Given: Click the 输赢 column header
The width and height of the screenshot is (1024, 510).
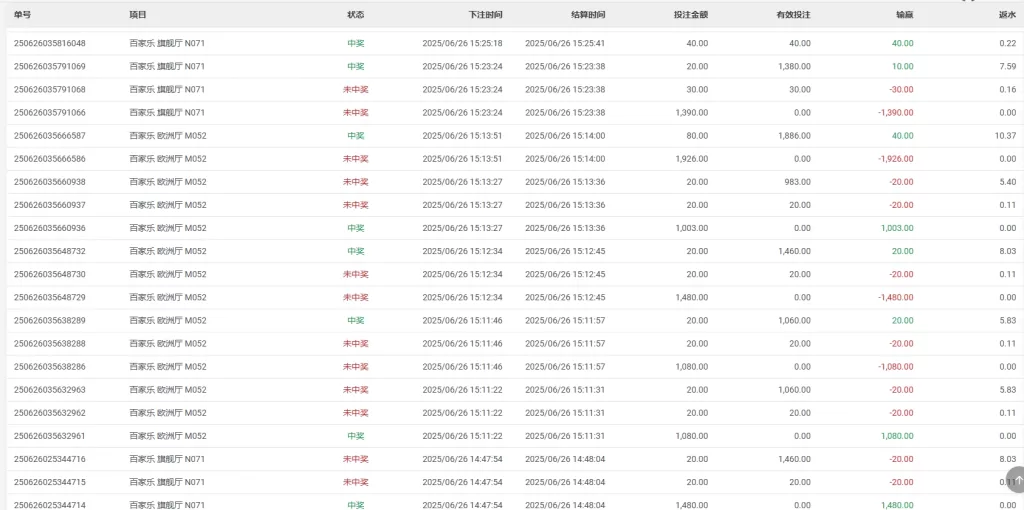Looking at the screenshot, I should [x=905, y=14].
